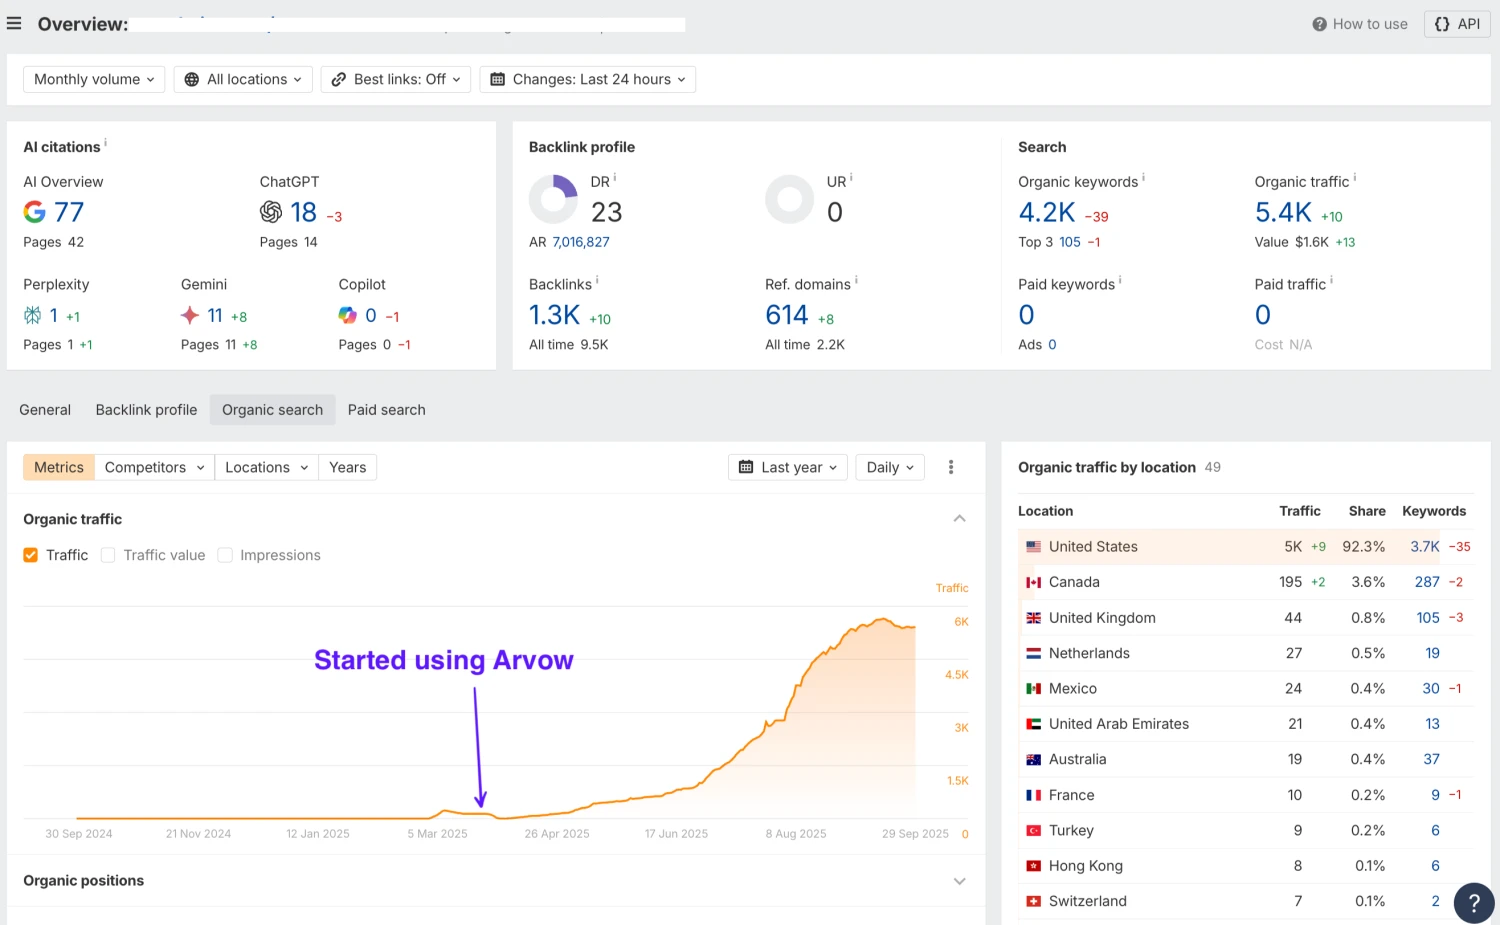This screenshot has height=925, width=1500.
Task: Click the Top 3 value 105
Action: (1070, 242)
